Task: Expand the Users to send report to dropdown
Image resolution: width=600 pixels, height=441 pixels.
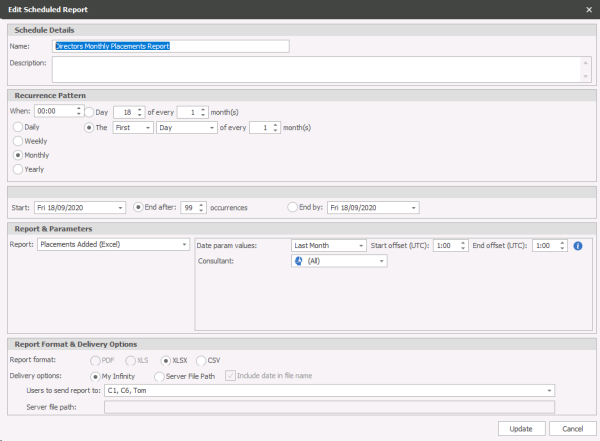Action: 549,391
